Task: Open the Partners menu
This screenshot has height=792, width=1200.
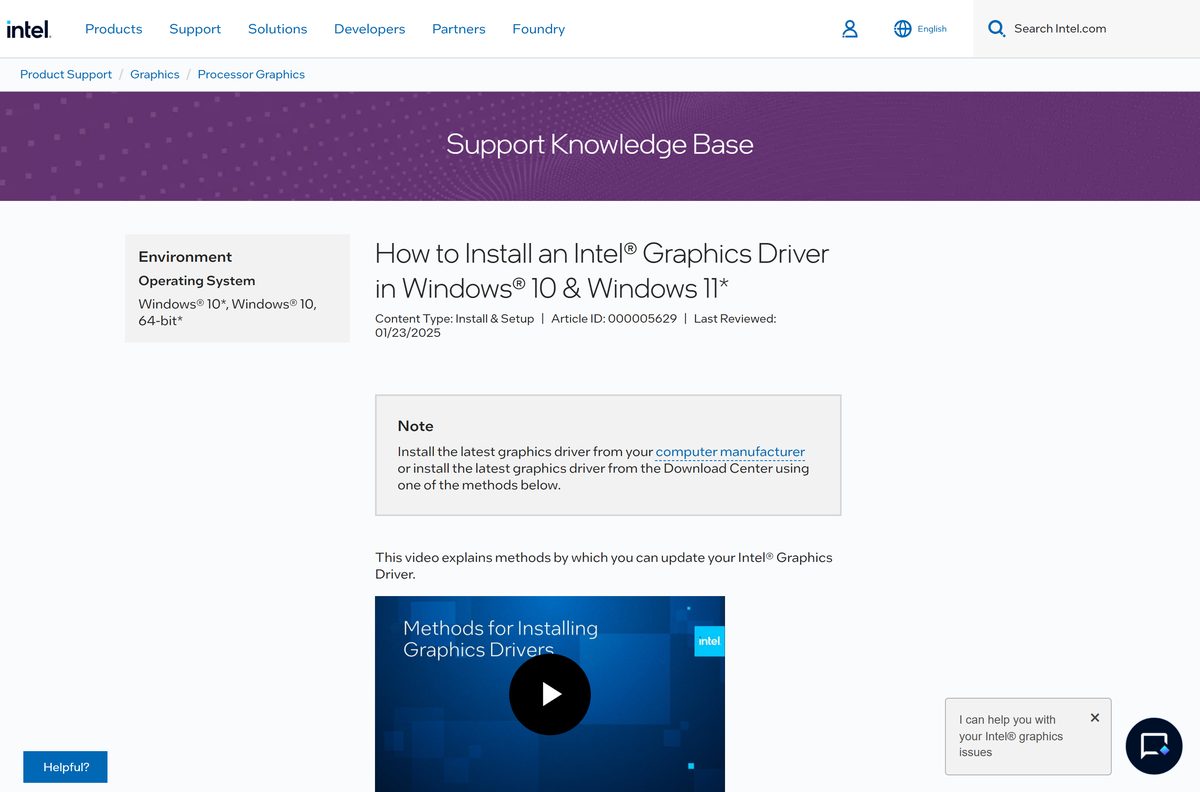Action: pos(459,29)
